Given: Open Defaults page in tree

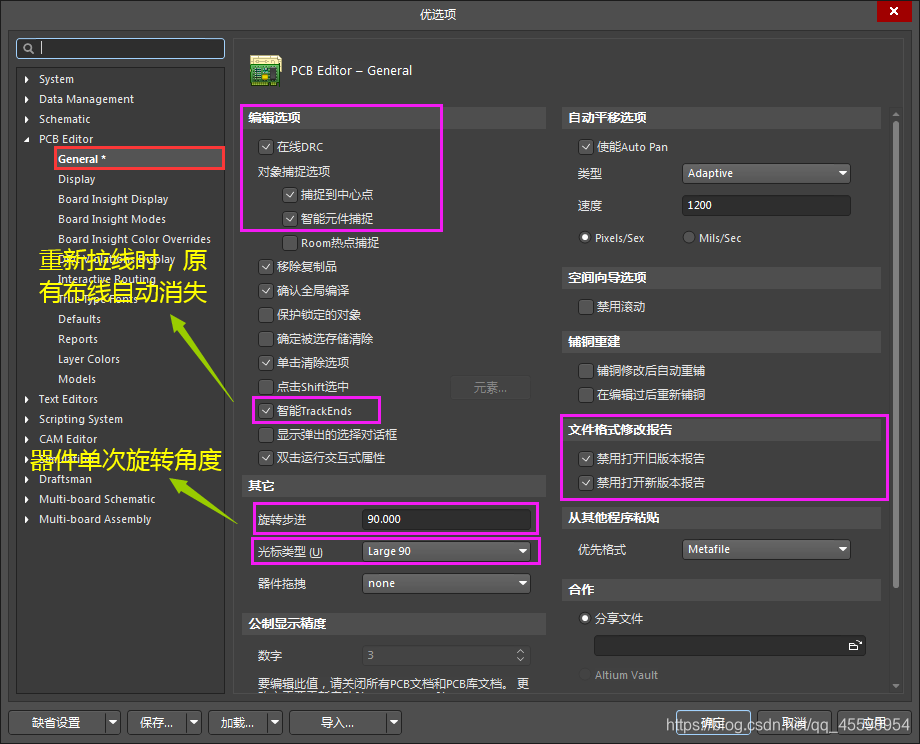Looking at the screenshot, I should [79, 319].
